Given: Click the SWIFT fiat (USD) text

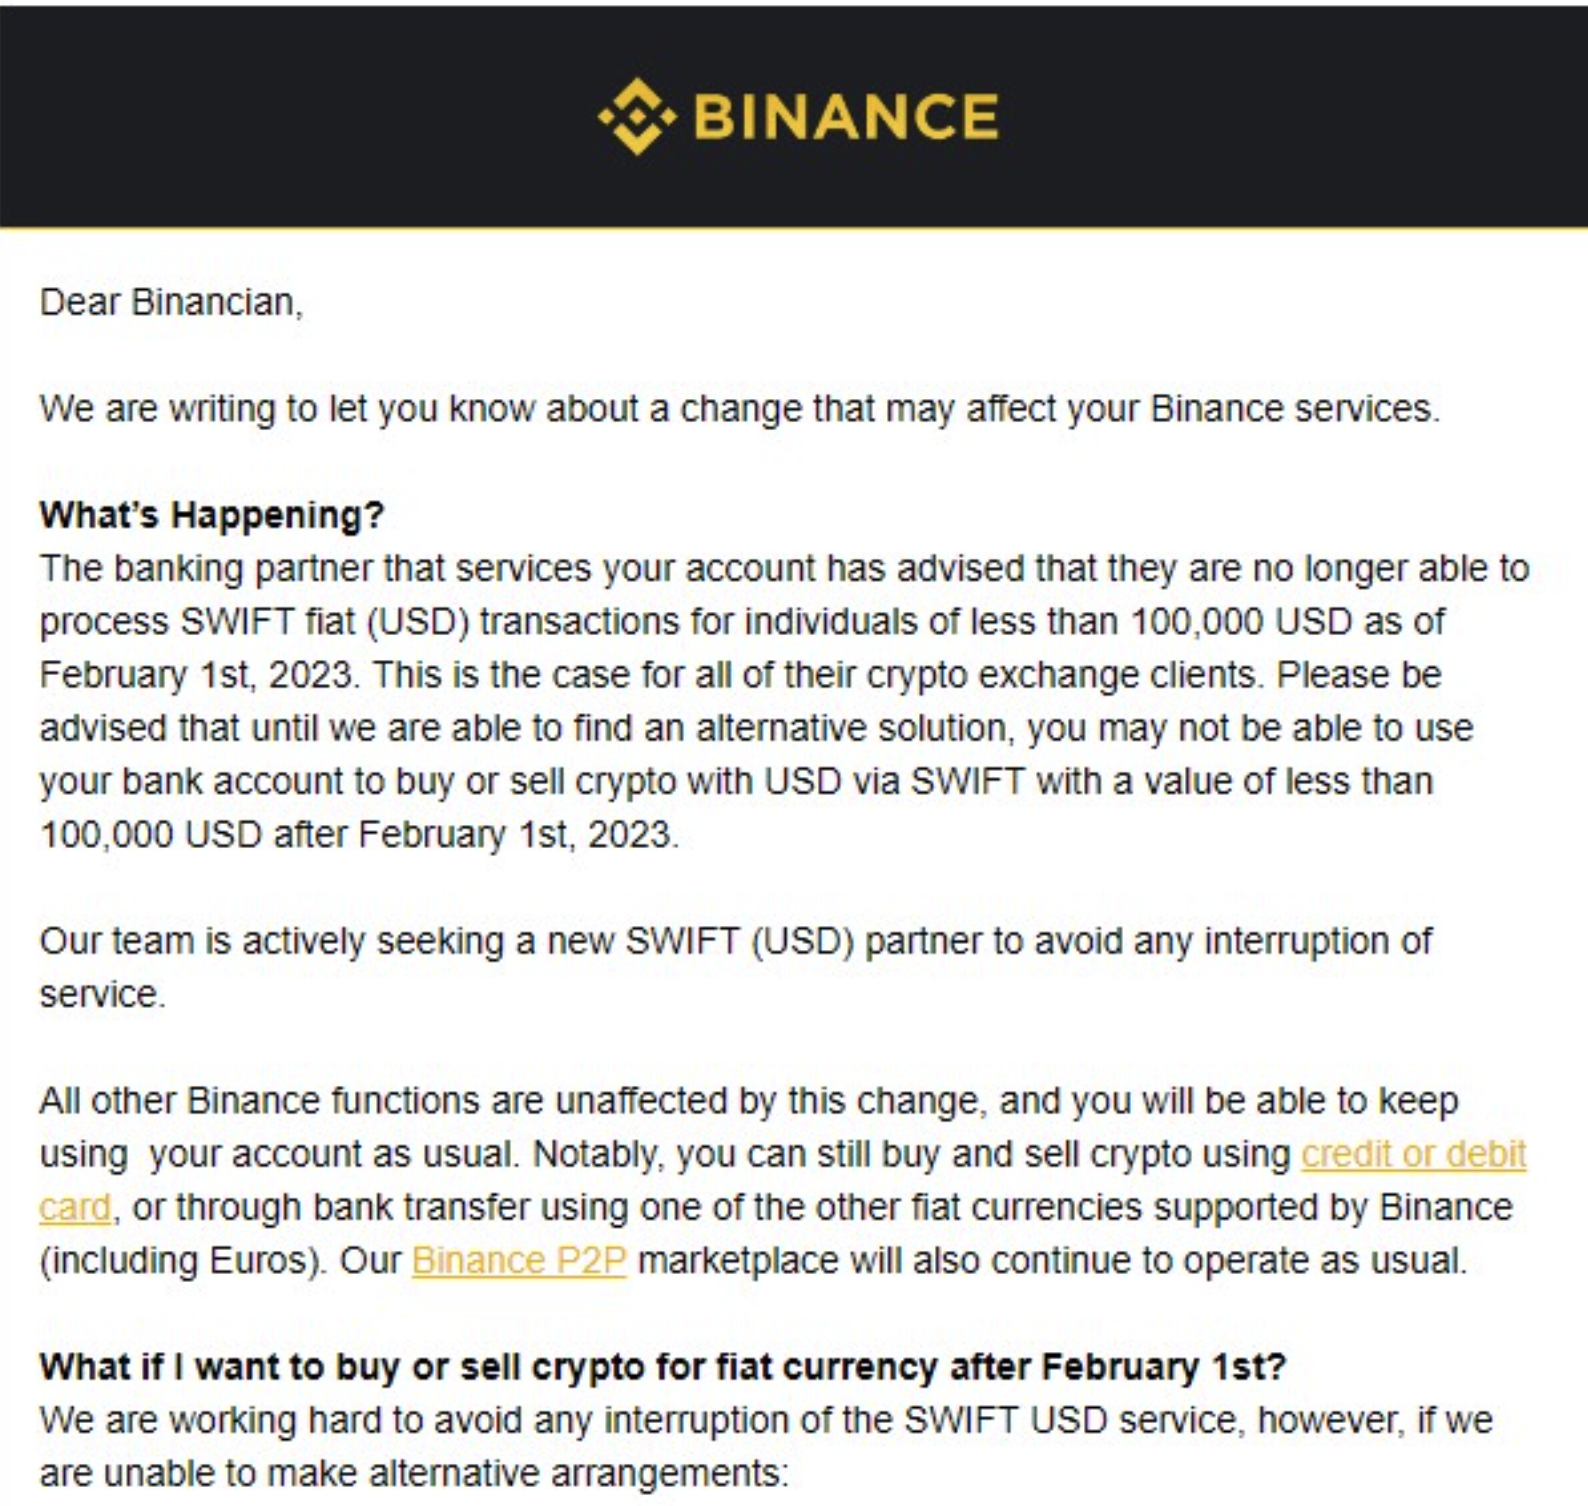Looking at the screenshot, I should 324,621.
